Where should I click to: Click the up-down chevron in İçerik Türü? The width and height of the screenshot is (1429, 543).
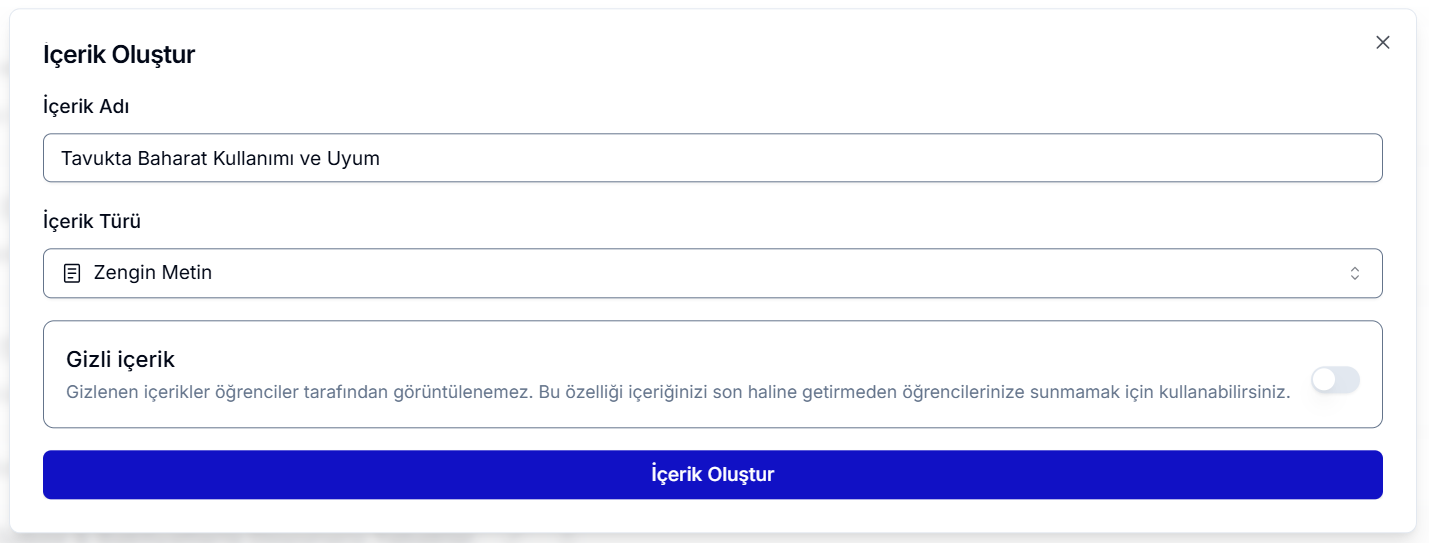[1355, 273]
